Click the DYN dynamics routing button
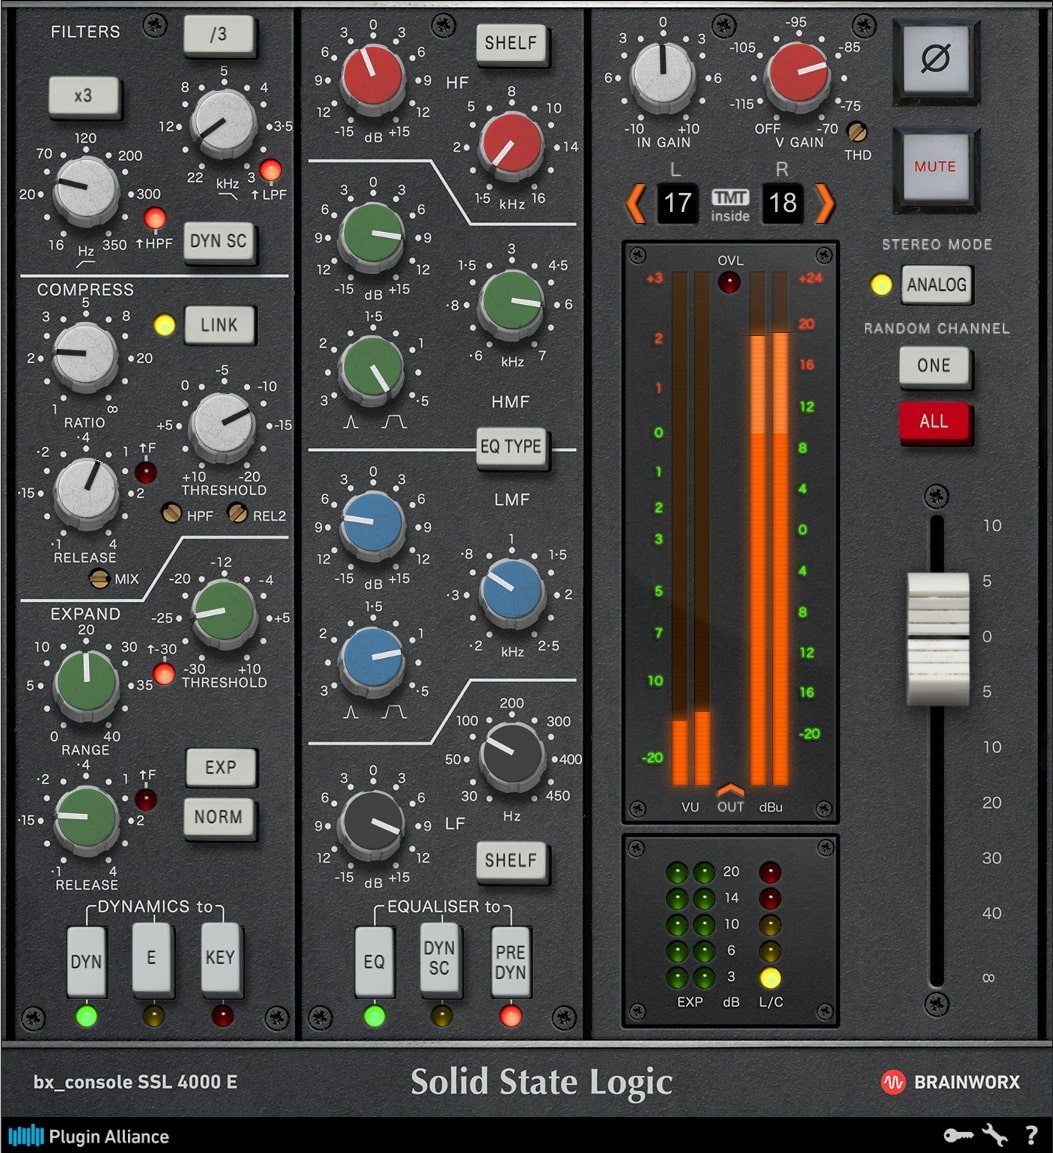This screenshot has height=1153, width=1053. click(x=86, y=960)
